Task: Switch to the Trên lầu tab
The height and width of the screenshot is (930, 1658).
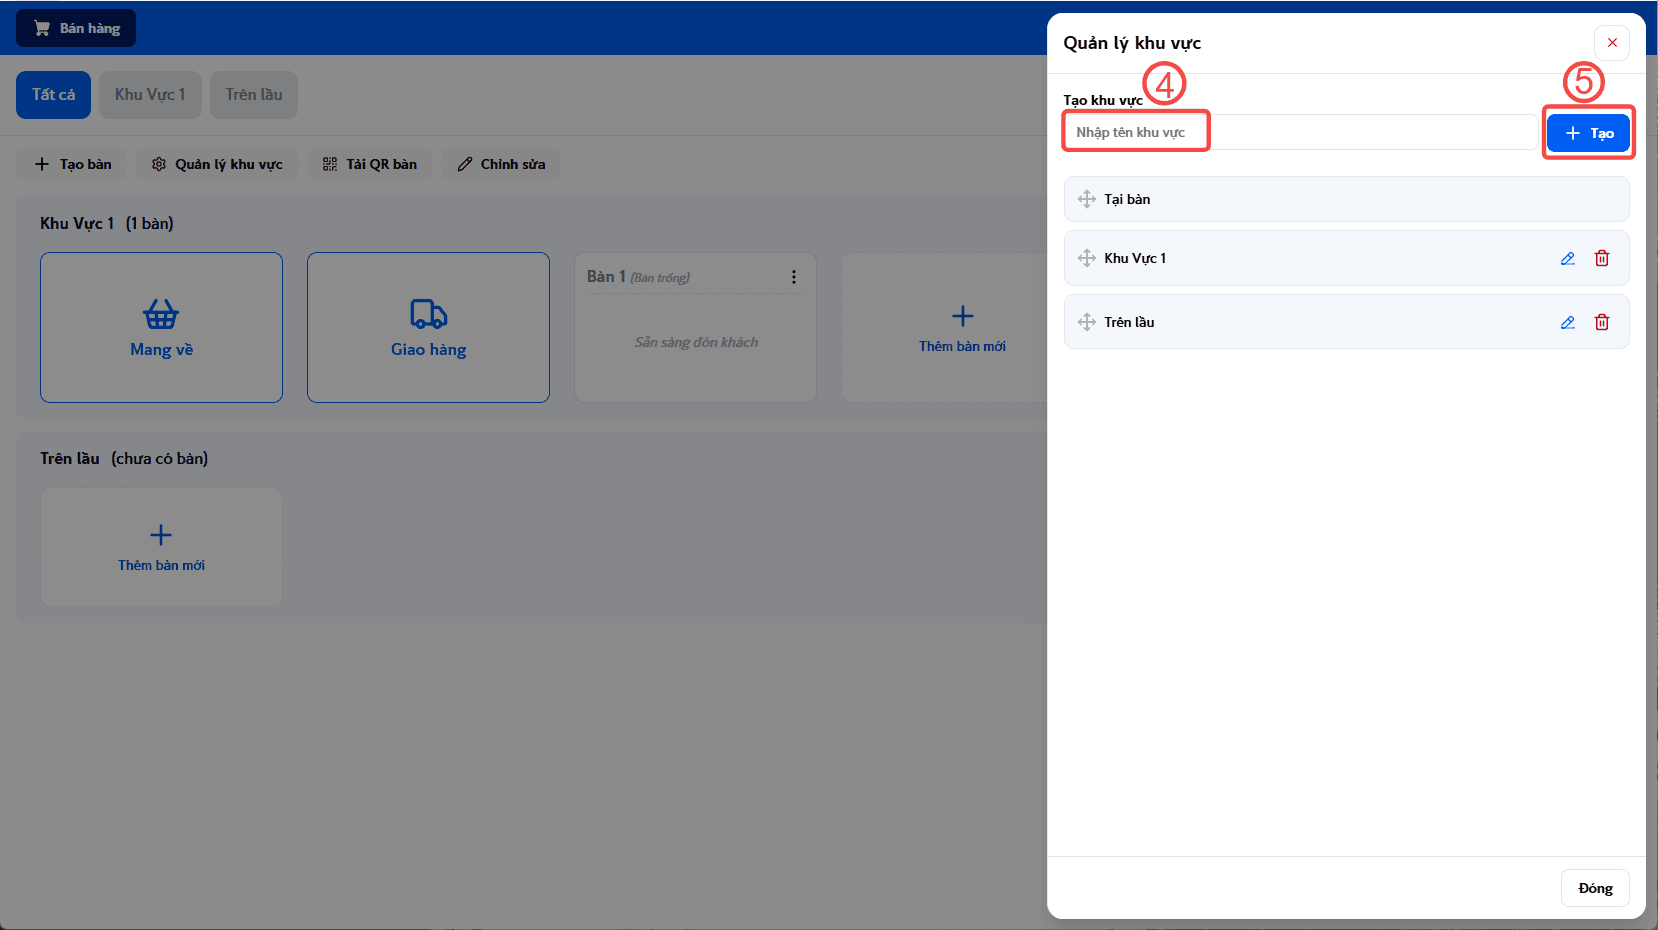Action: (x=254, y=95)
